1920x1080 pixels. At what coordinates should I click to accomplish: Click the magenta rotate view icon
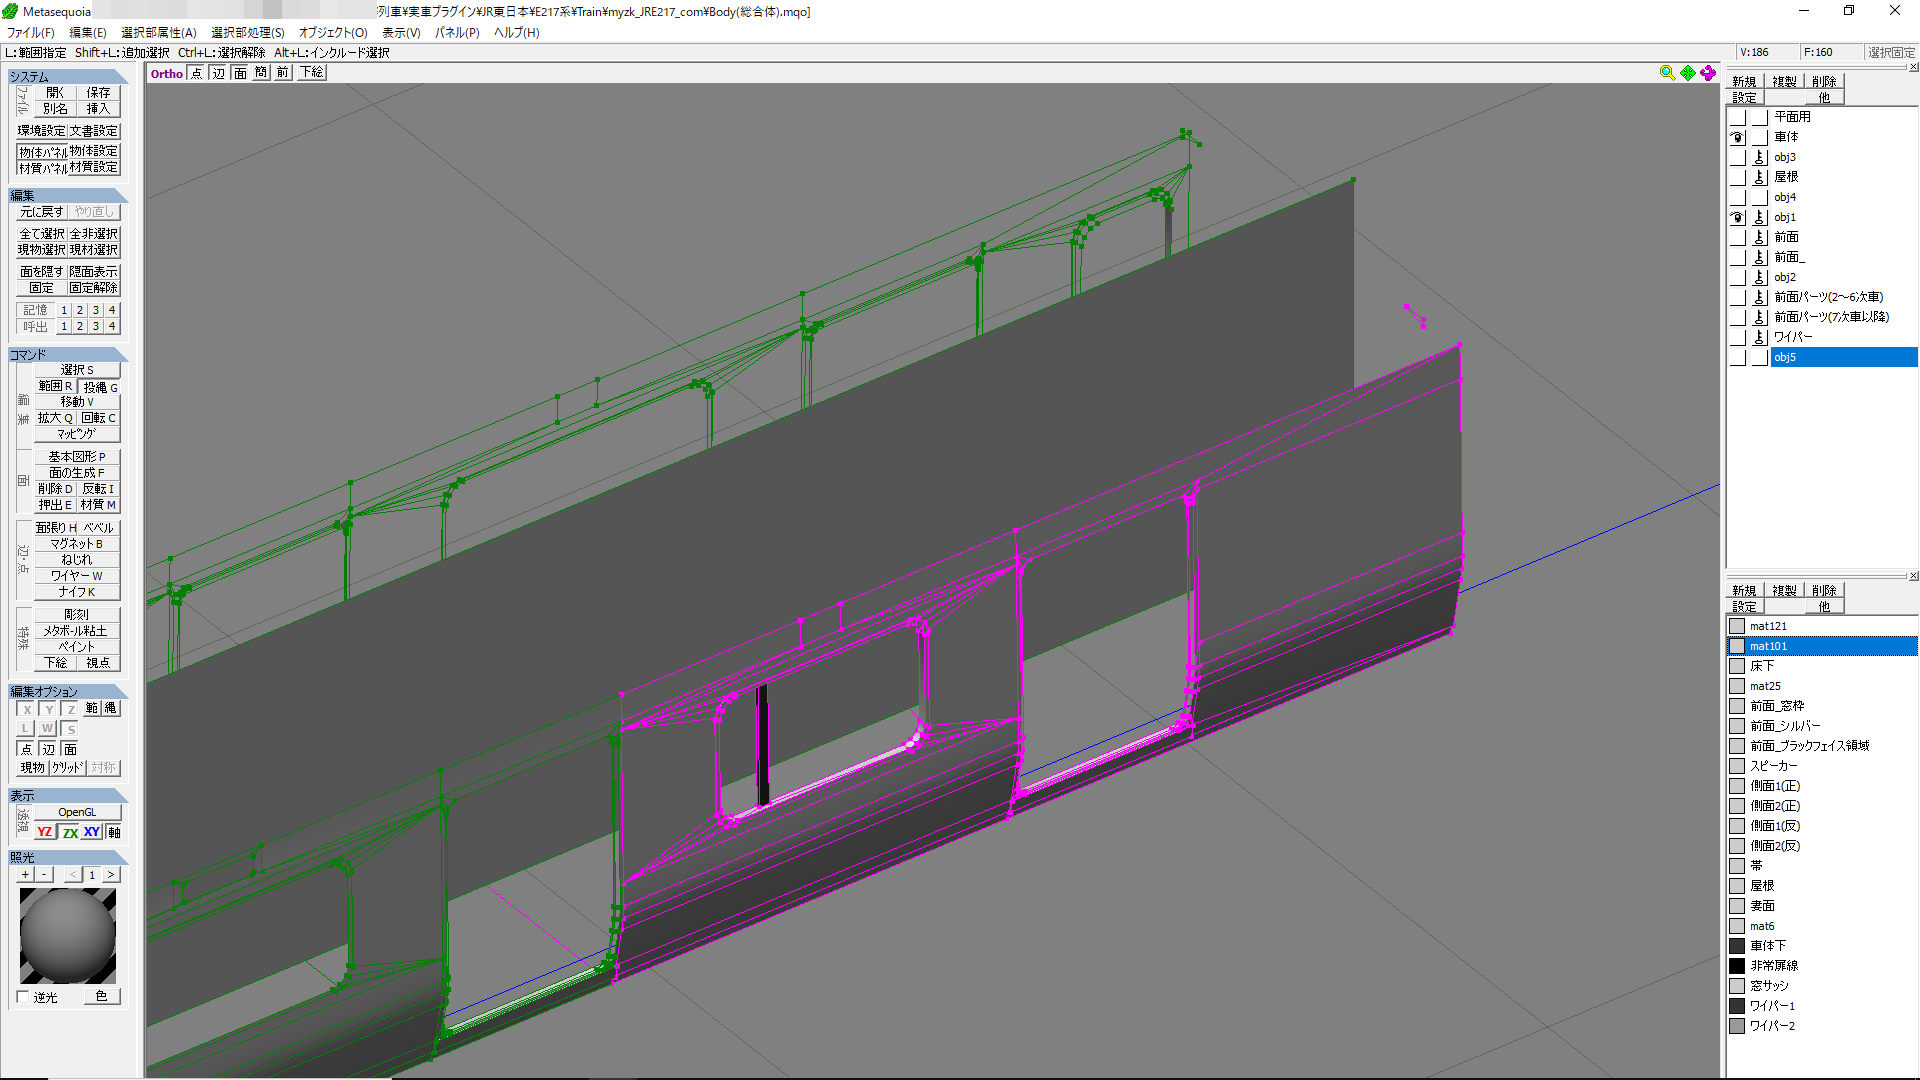(1708, 73)
